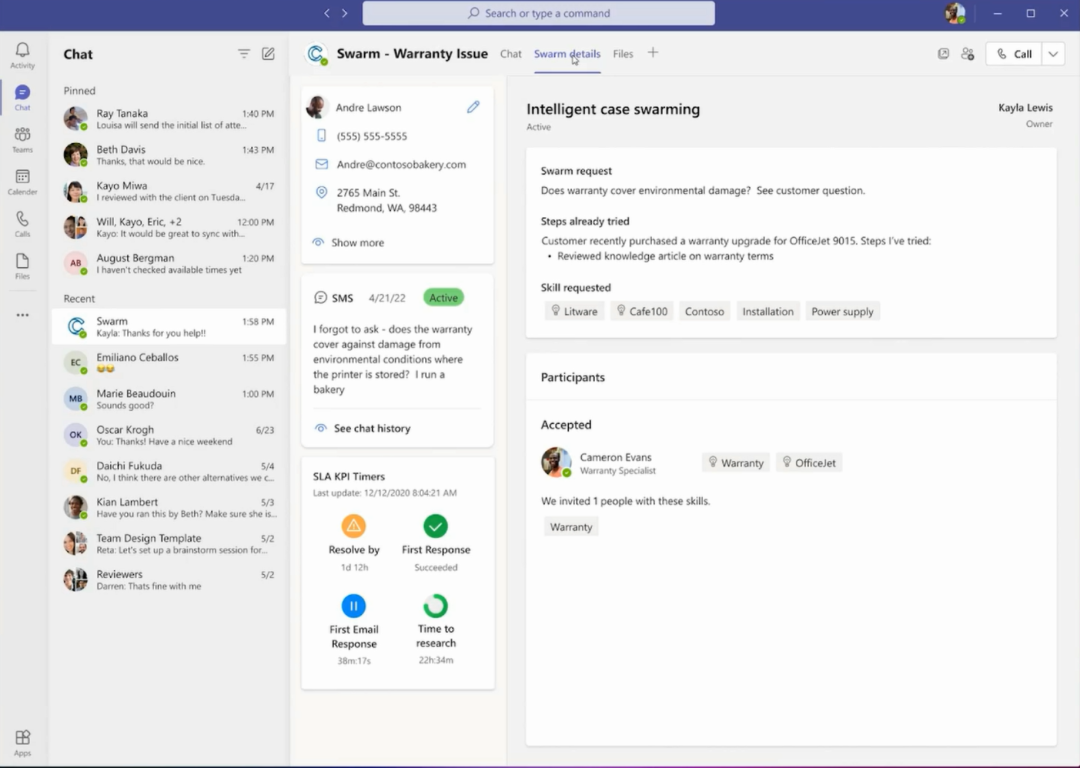Click the phone icon beside (555) 555-5555
Screen dimensions: 1080x768
coord(321,136)
